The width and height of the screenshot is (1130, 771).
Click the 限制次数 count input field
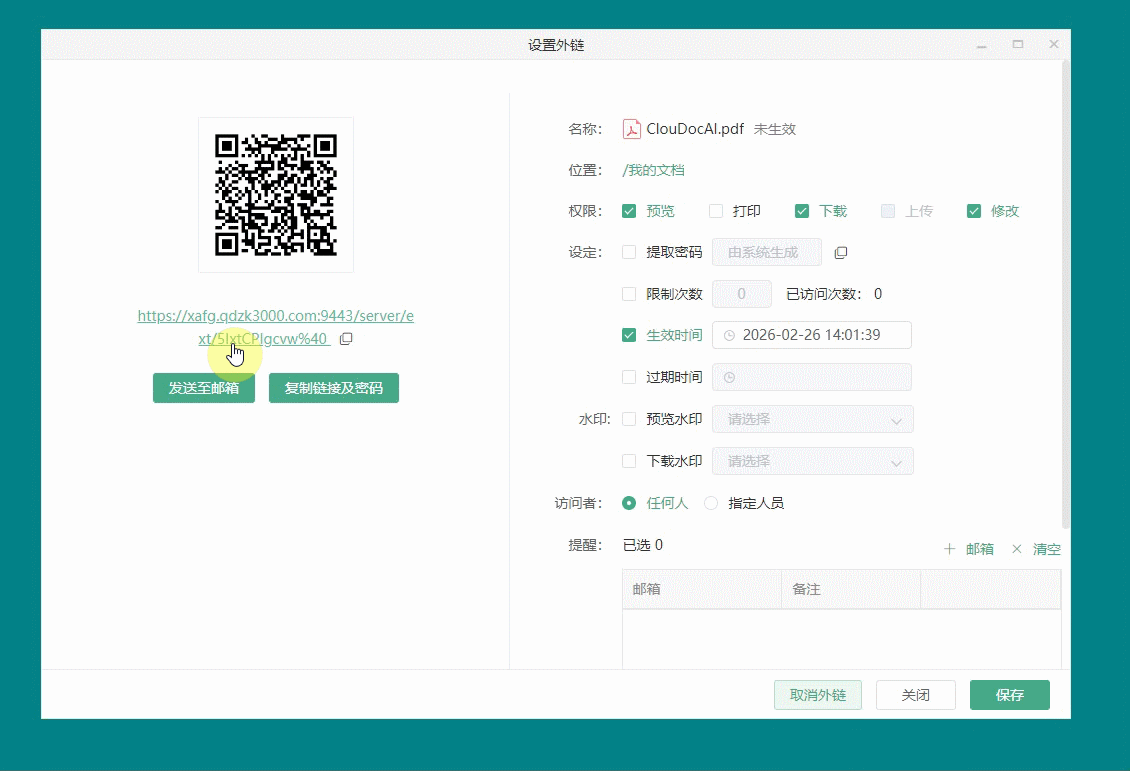click(742, 293)
